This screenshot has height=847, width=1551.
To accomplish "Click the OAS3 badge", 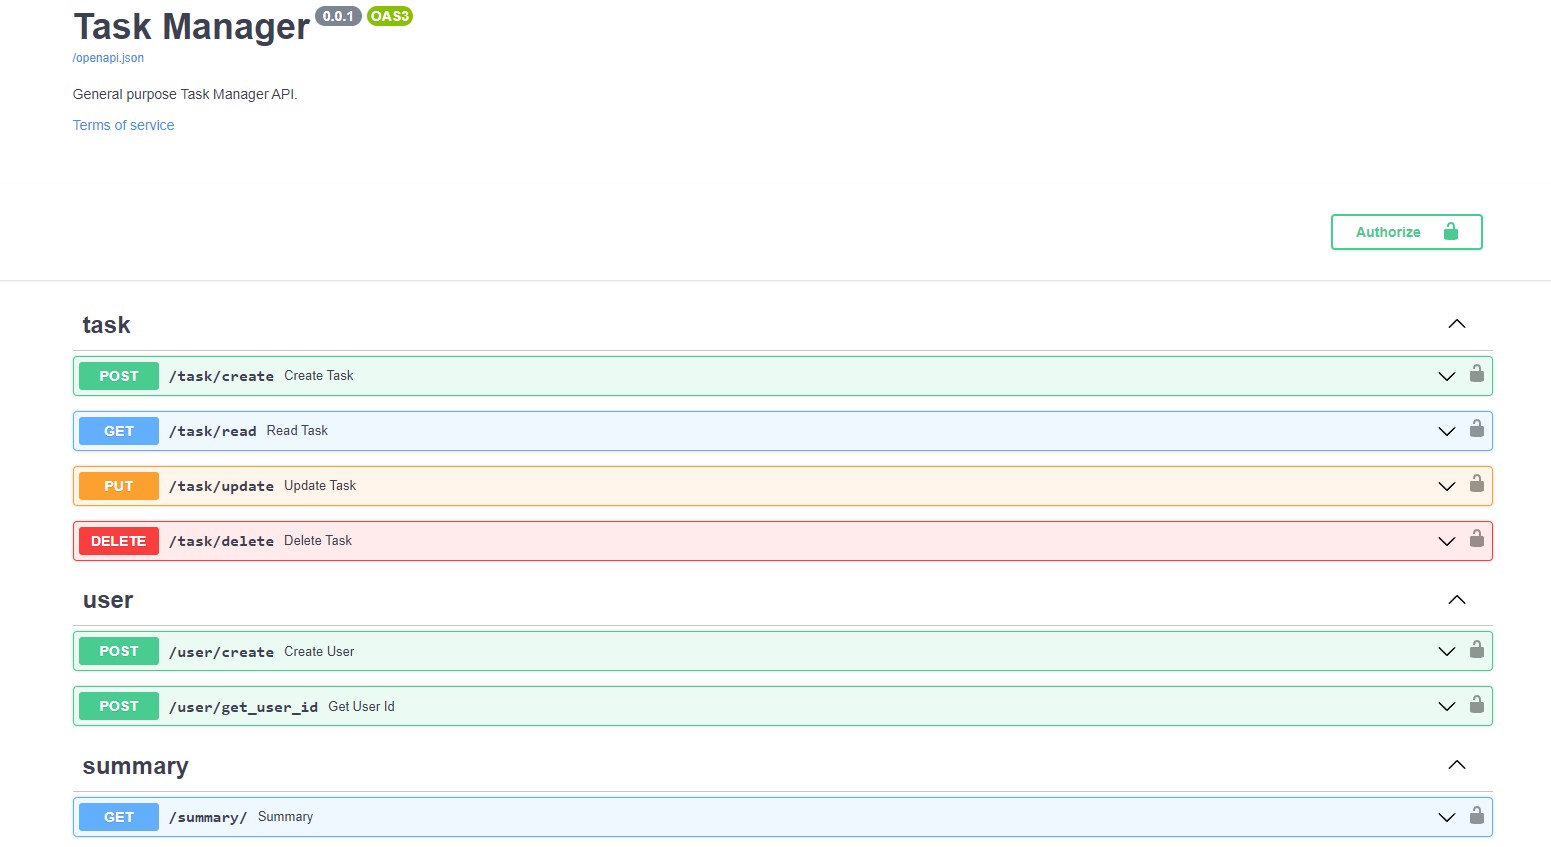I will coord(389,16).
